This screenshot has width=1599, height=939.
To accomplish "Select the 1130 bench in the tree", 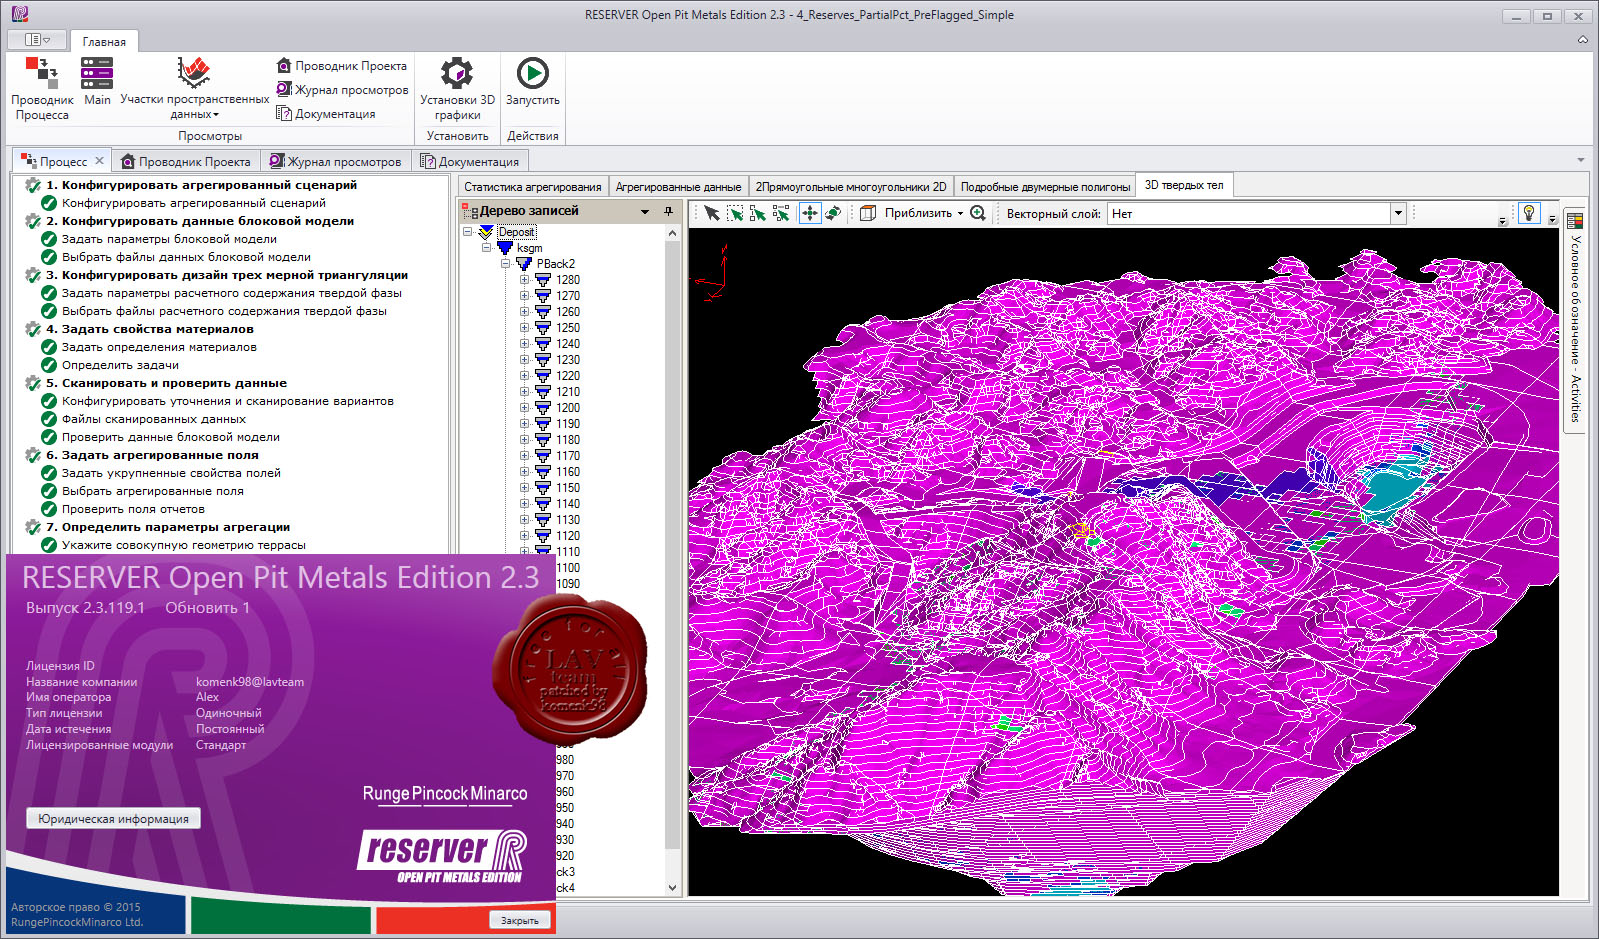I will [568, 520].
